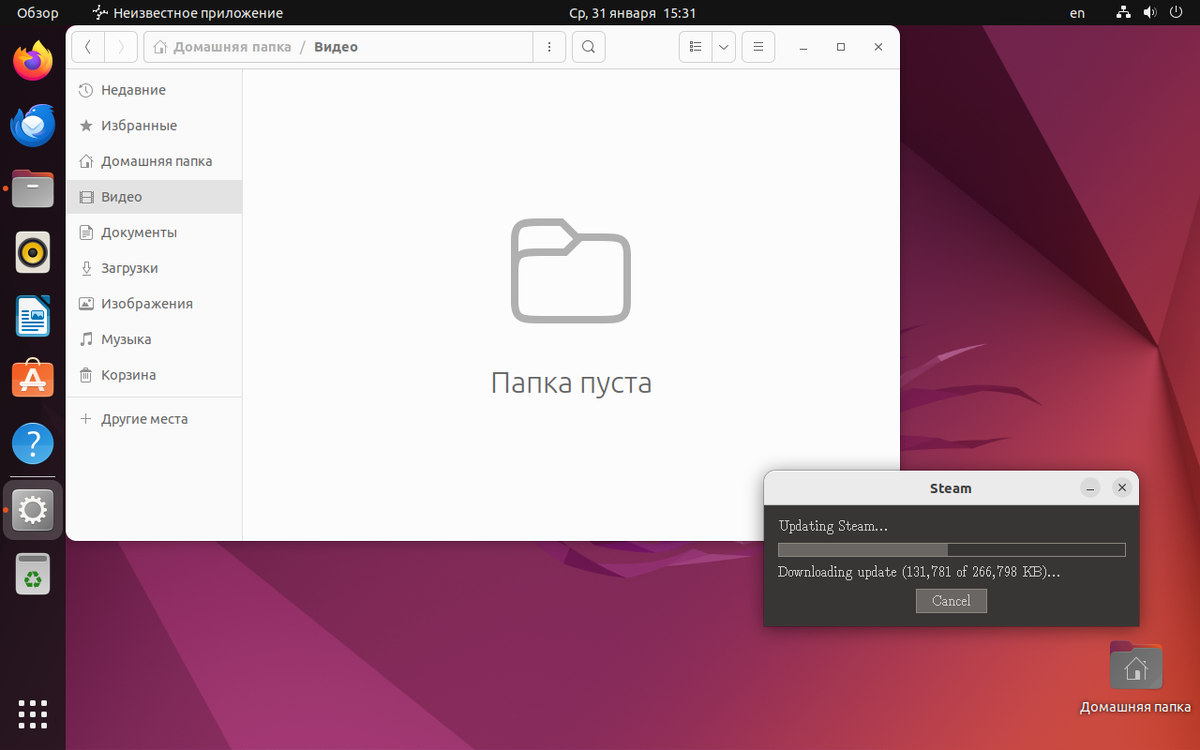Open the view sorting dropdown chevron

tap(723, 46)
